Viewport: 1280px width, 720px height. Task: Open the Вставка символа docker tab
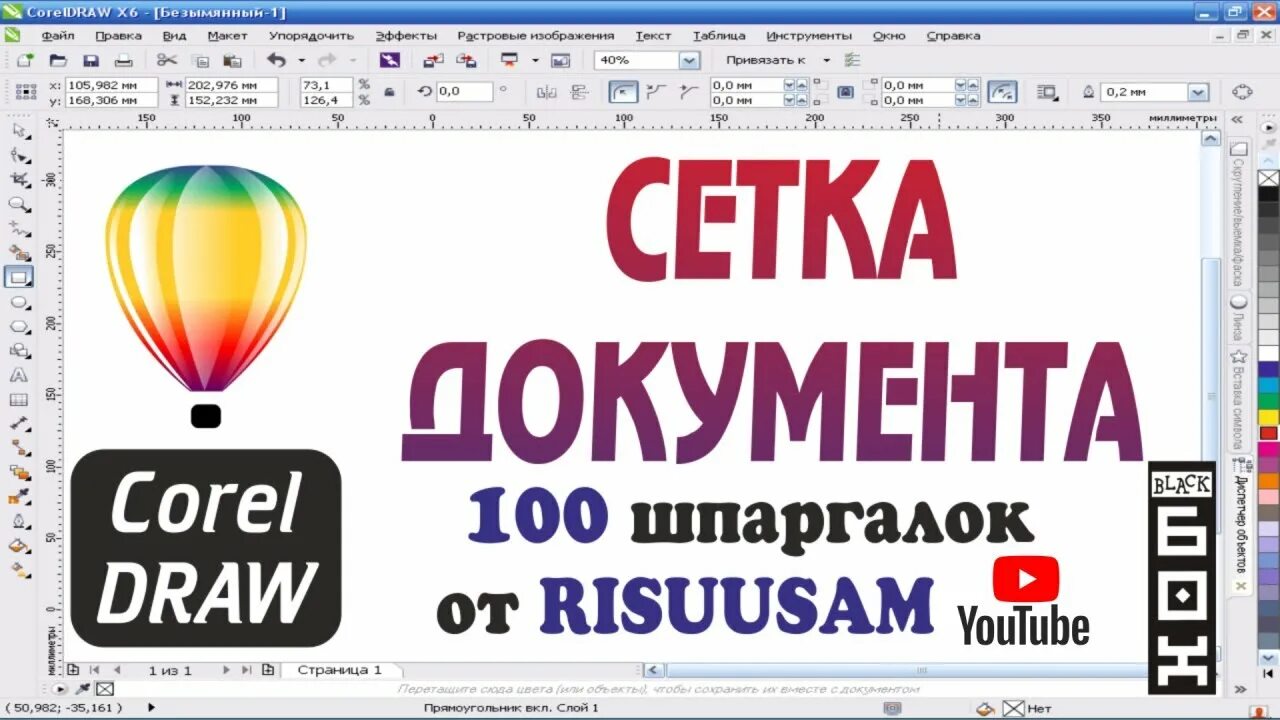point(1240,400)
